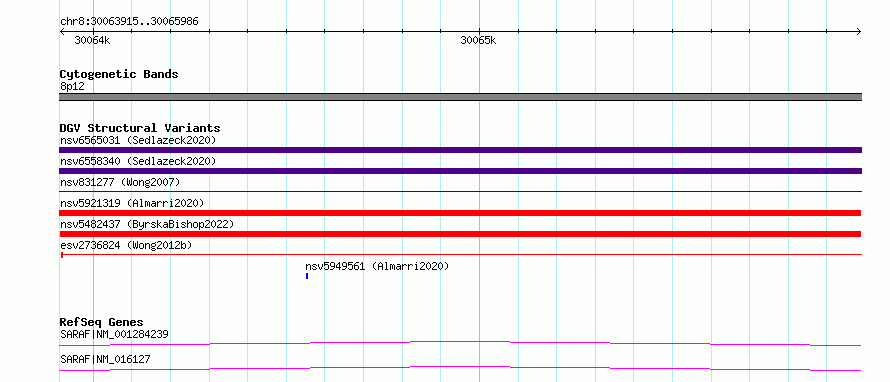This screenshot has height=382, width=890.
Task: Click the left arrowhead of the ruler
Action: tap(62, 31)
